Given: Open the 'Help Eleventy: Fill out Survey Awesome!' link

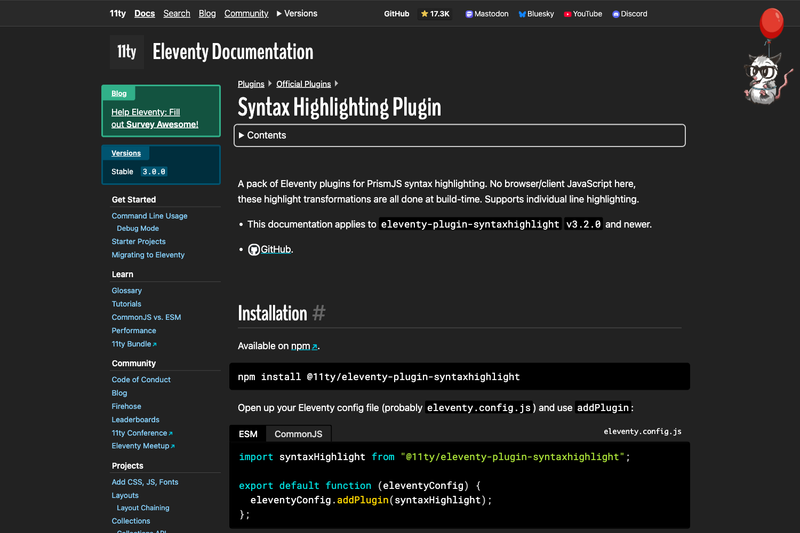Looking at the screenshot, I should coord(155,118).
